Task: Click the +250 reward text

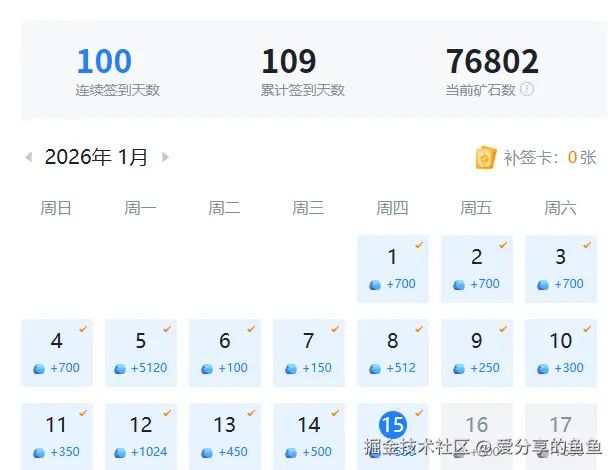Action: click(x=485, y=368)
